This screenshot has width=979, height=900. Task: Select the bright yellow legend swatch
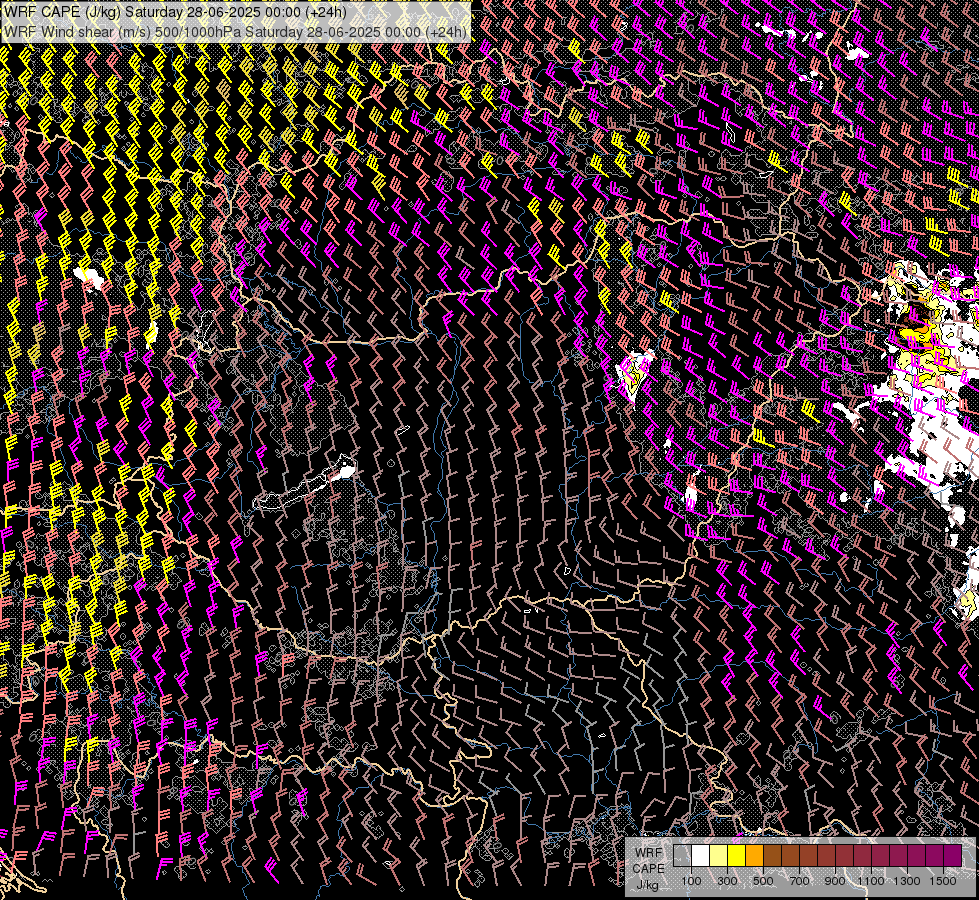pyautogui.click(x=737, y=856)
